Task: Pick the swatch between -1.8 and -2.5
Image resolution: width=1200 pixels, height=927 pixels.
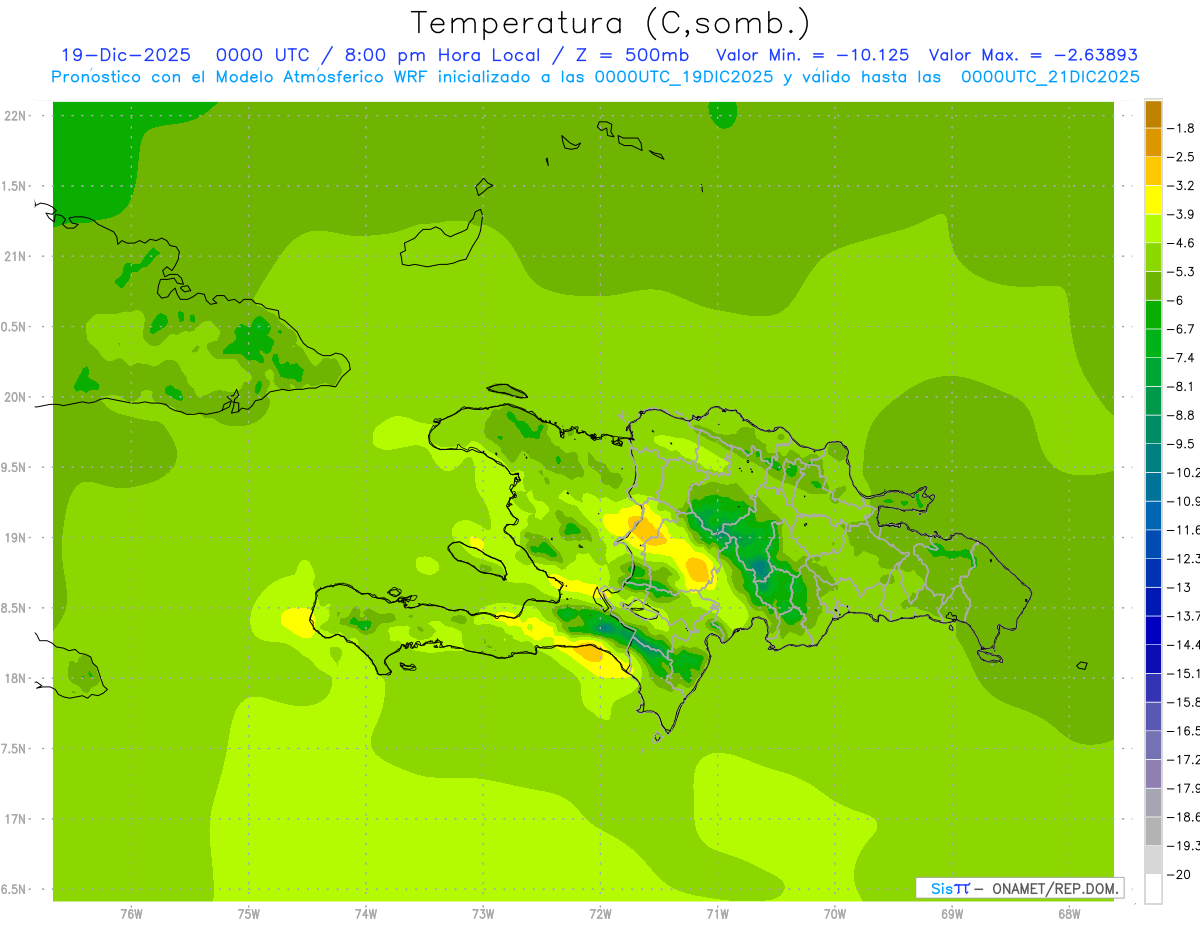Action: click(x=1153, y=142)
